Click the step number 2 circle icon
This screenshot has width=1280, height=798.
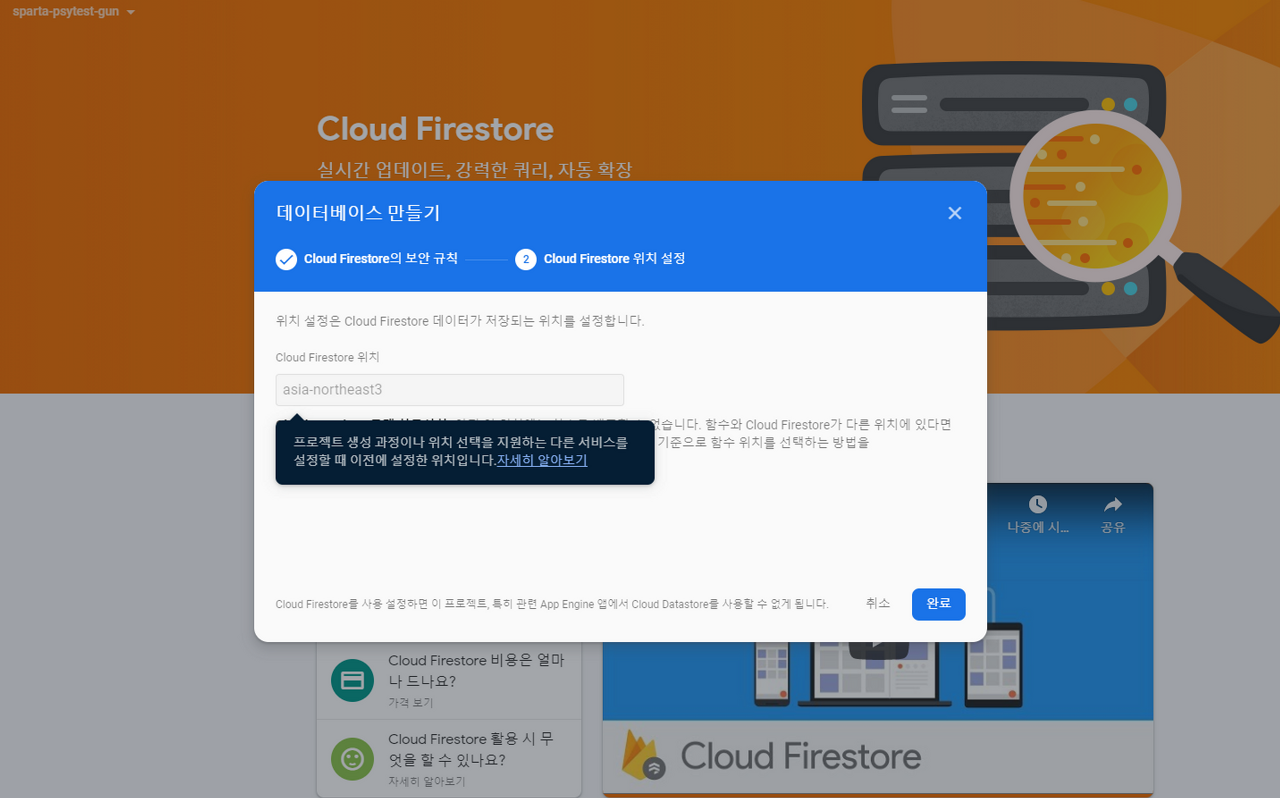click(526, 259)
